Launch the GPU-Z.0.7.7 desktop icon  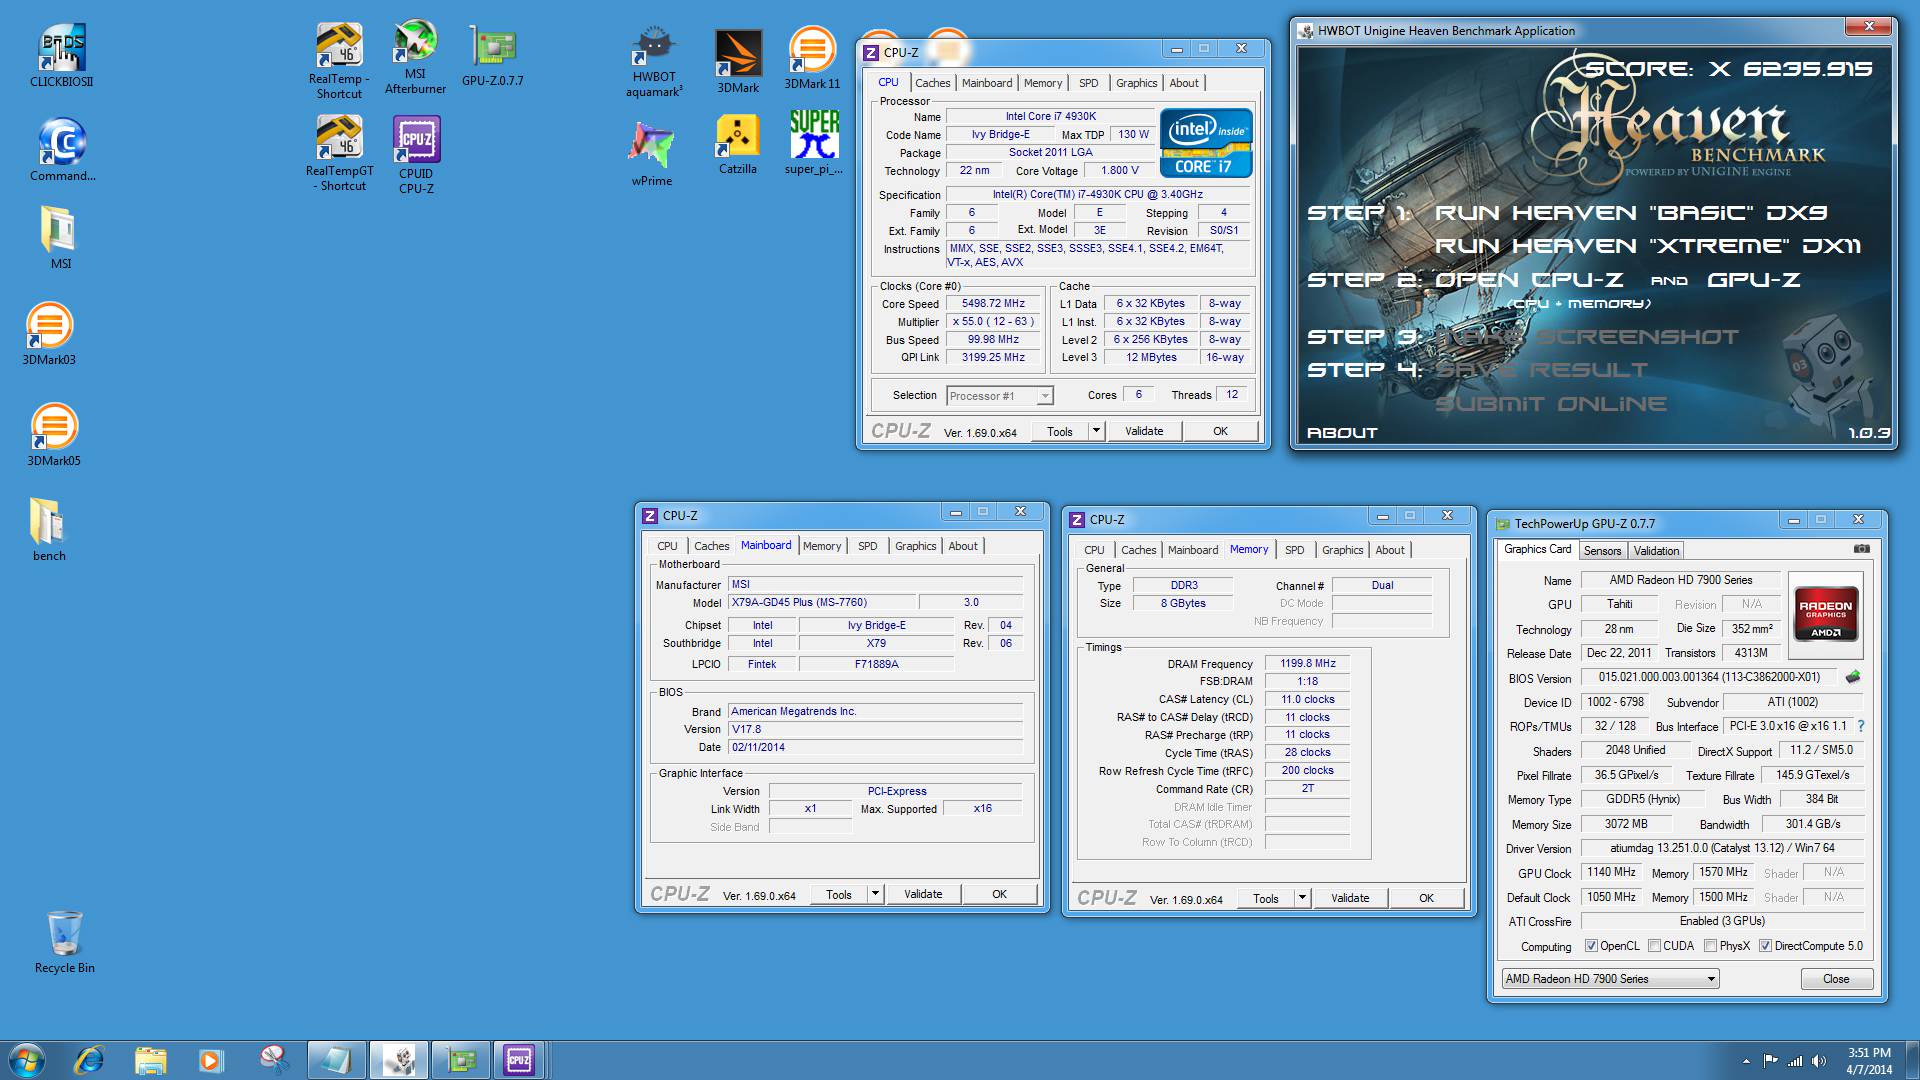pos(492,55)
